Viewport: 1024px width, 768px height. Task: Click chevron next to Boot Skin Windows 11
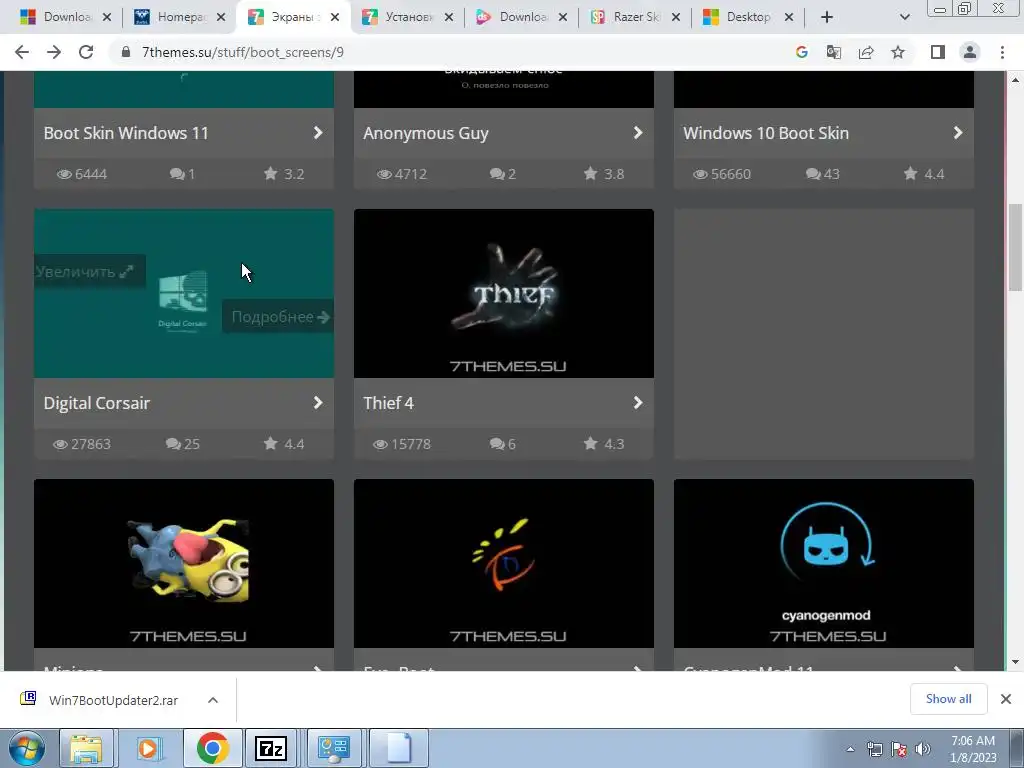point(318,133)
